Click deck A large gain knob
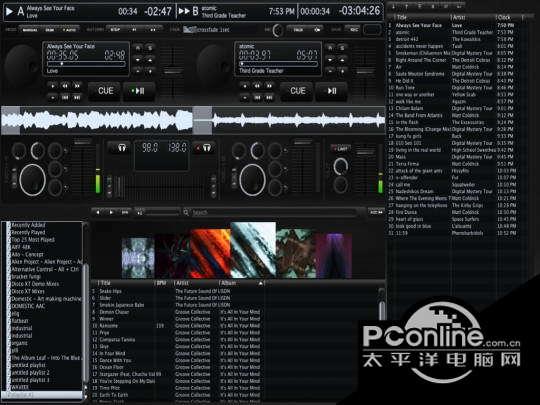540x405 pixels. point(32,180)
